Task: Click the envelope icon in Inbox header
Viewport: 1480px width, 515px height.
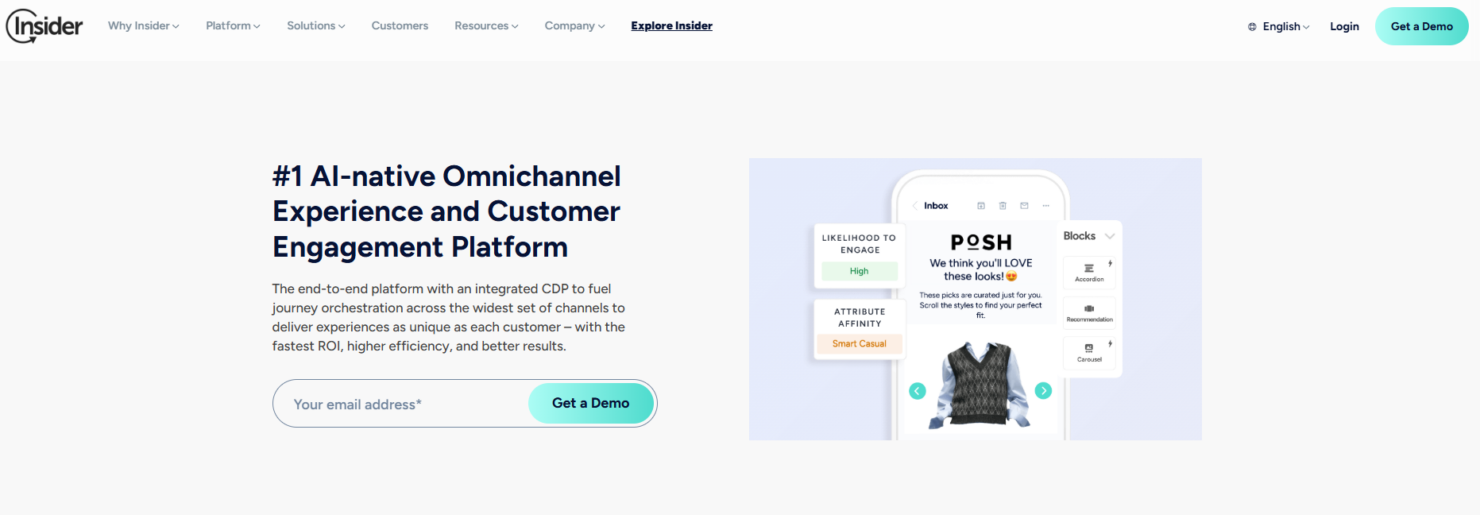Action: [x=1024, y=206]
